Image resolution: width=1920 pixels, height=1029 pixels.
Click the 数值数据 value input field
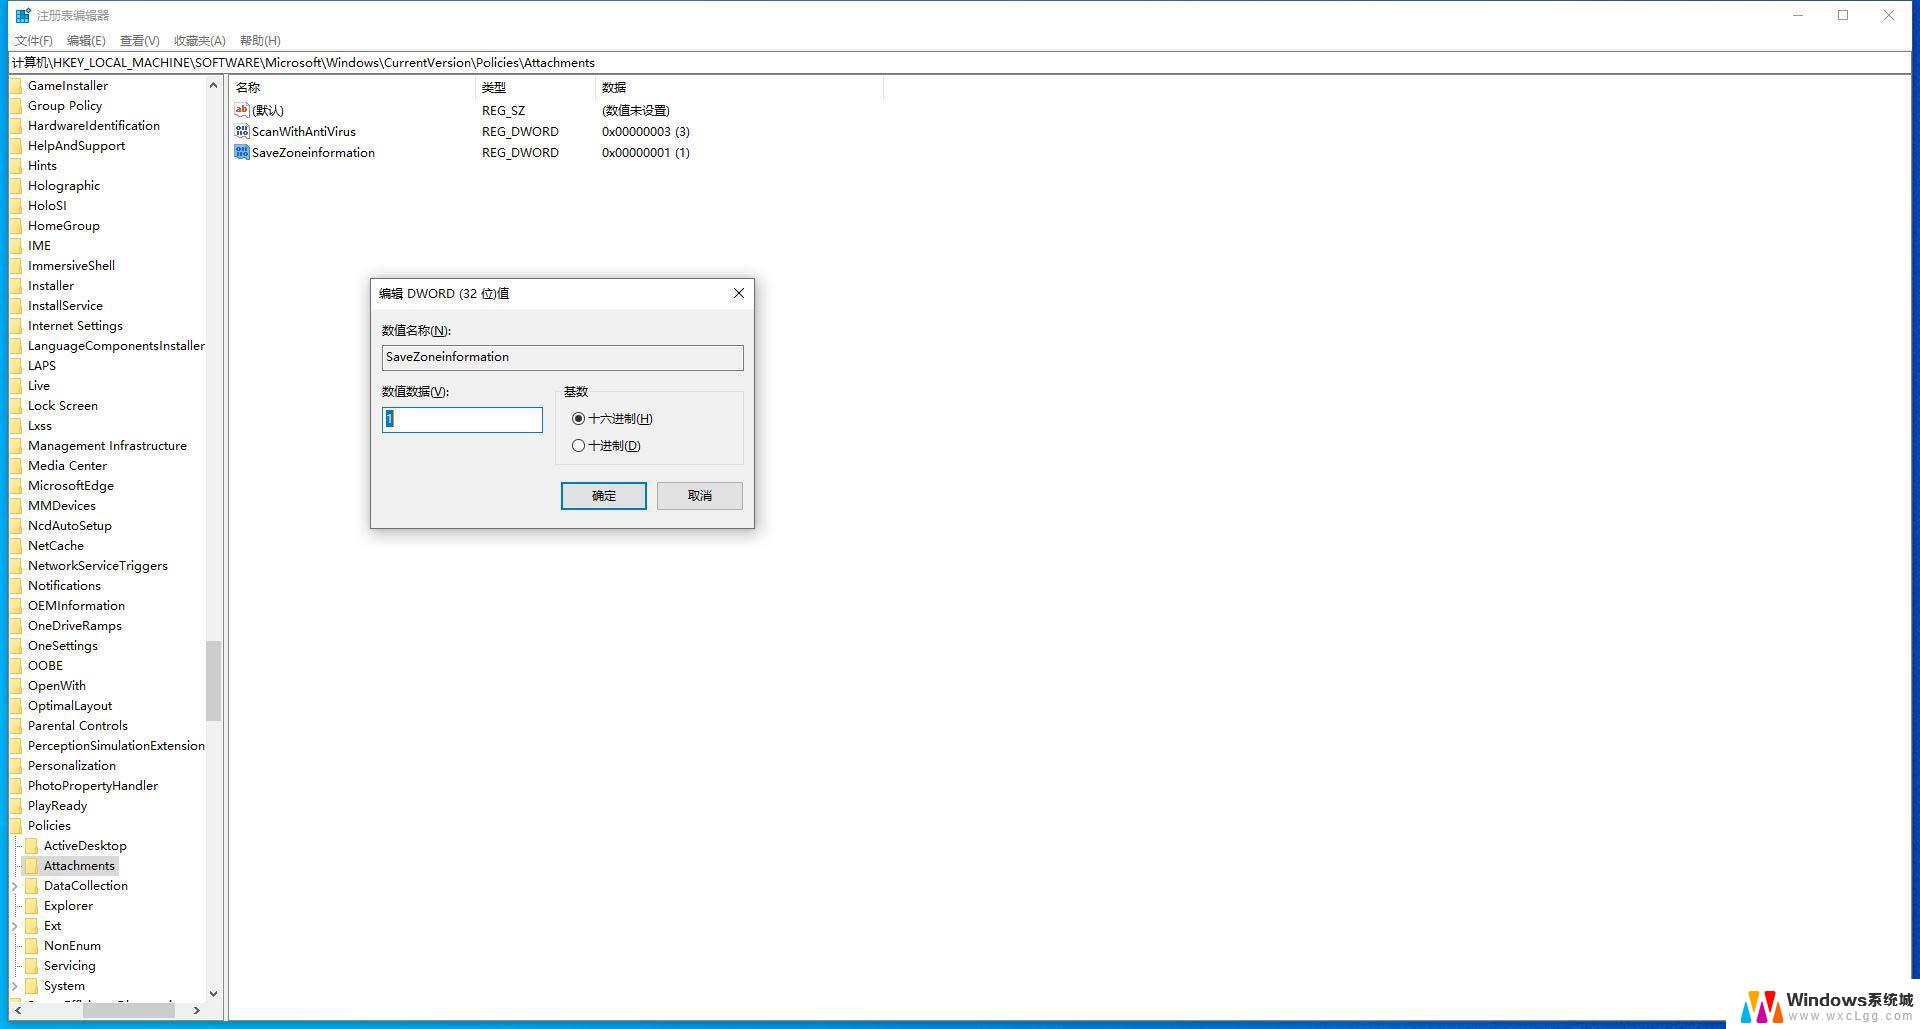462,420
